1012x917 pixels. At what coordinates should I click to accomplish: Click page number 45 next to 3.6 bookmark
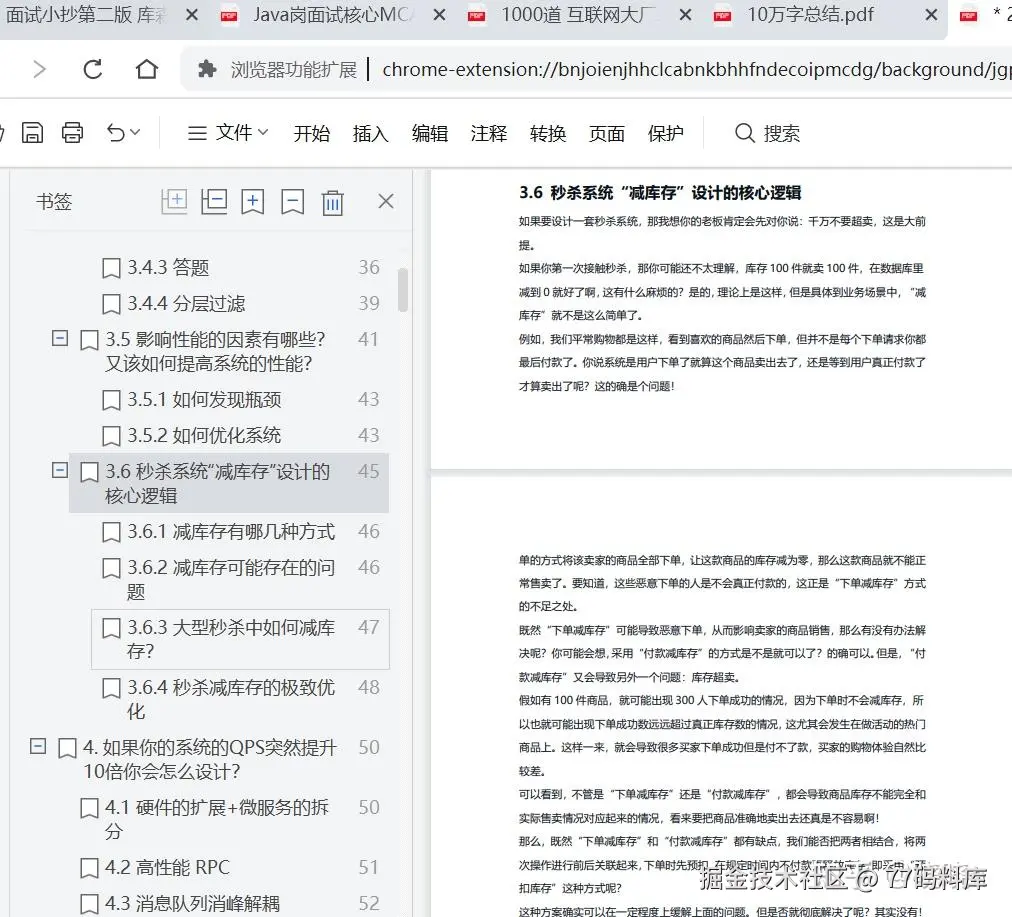369,472
